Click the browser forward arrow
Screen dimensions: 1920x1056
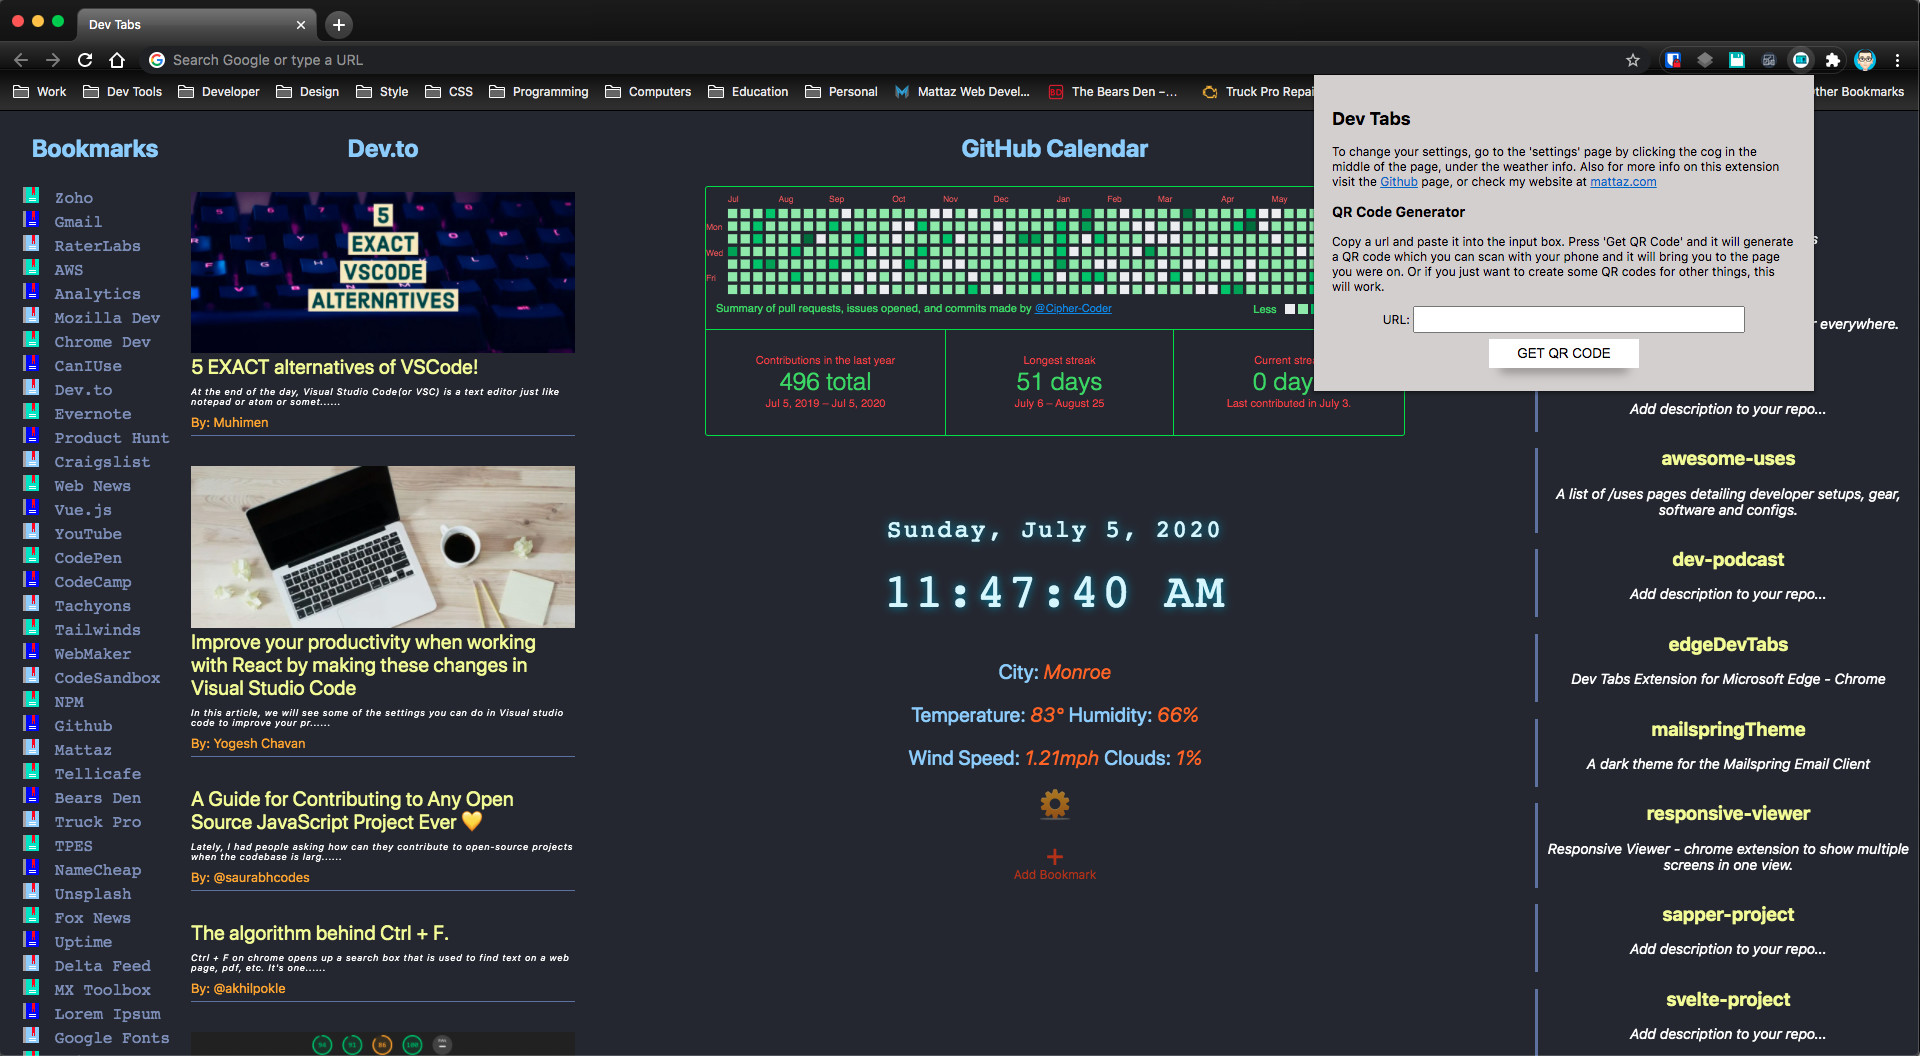point(53,60)
